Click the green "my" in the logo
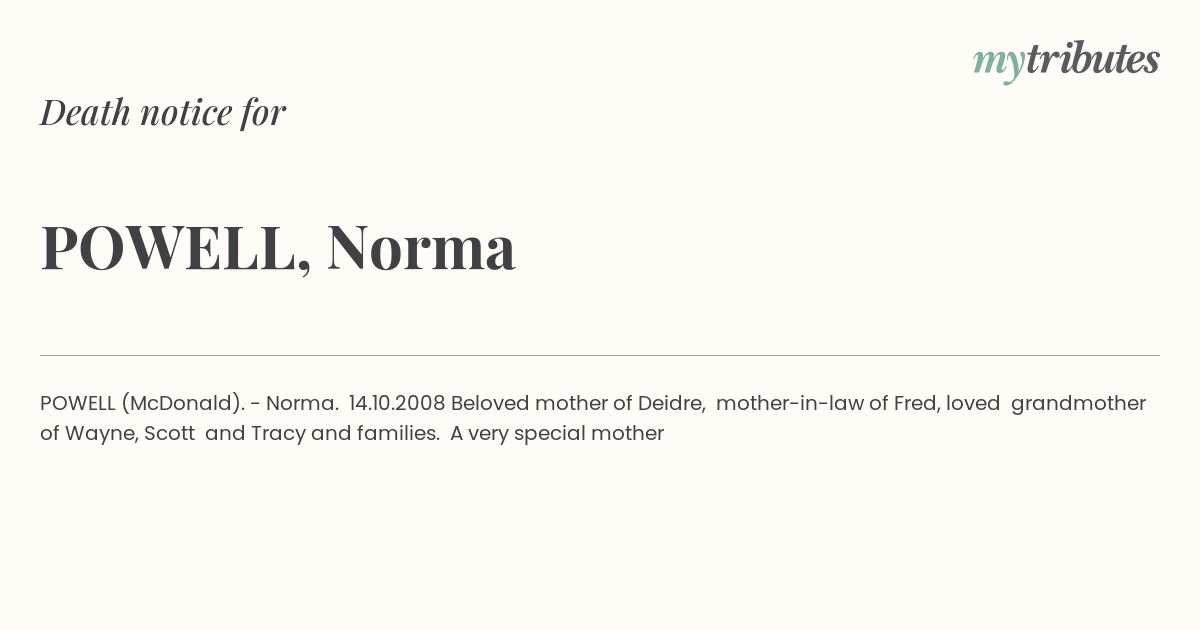The width and height of the screenshot is (1200, 630). coord(998,64)
